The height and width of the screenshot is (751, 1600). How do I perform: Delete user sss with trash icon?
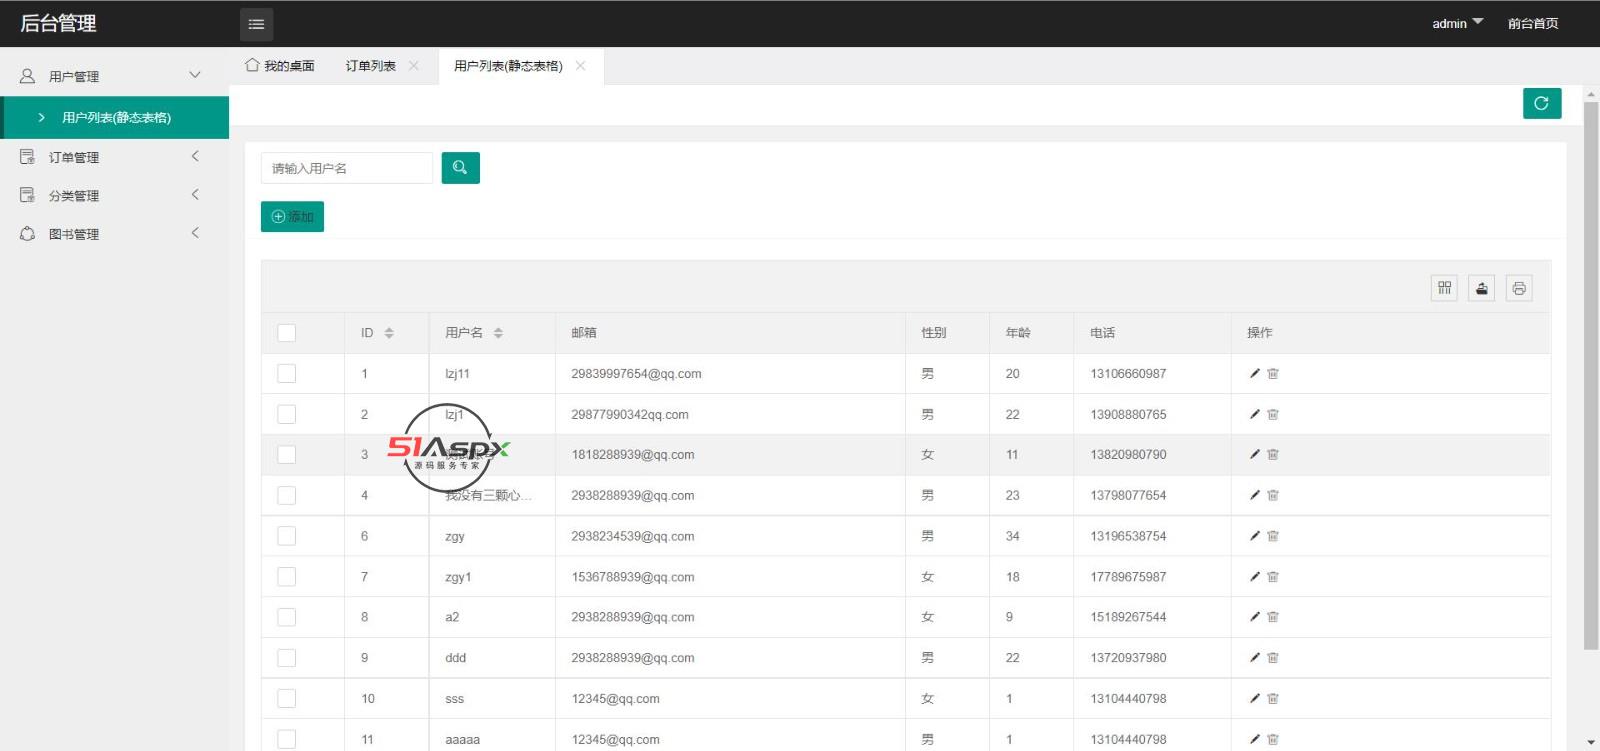click(x=1273, y=699)
